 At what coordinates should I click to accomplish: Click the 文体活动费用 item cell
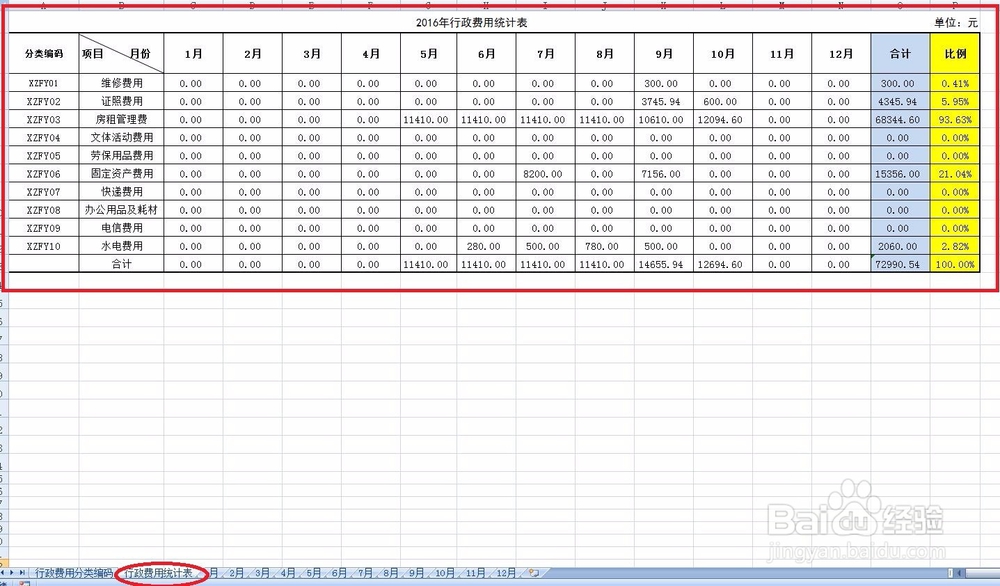(121, 137)
